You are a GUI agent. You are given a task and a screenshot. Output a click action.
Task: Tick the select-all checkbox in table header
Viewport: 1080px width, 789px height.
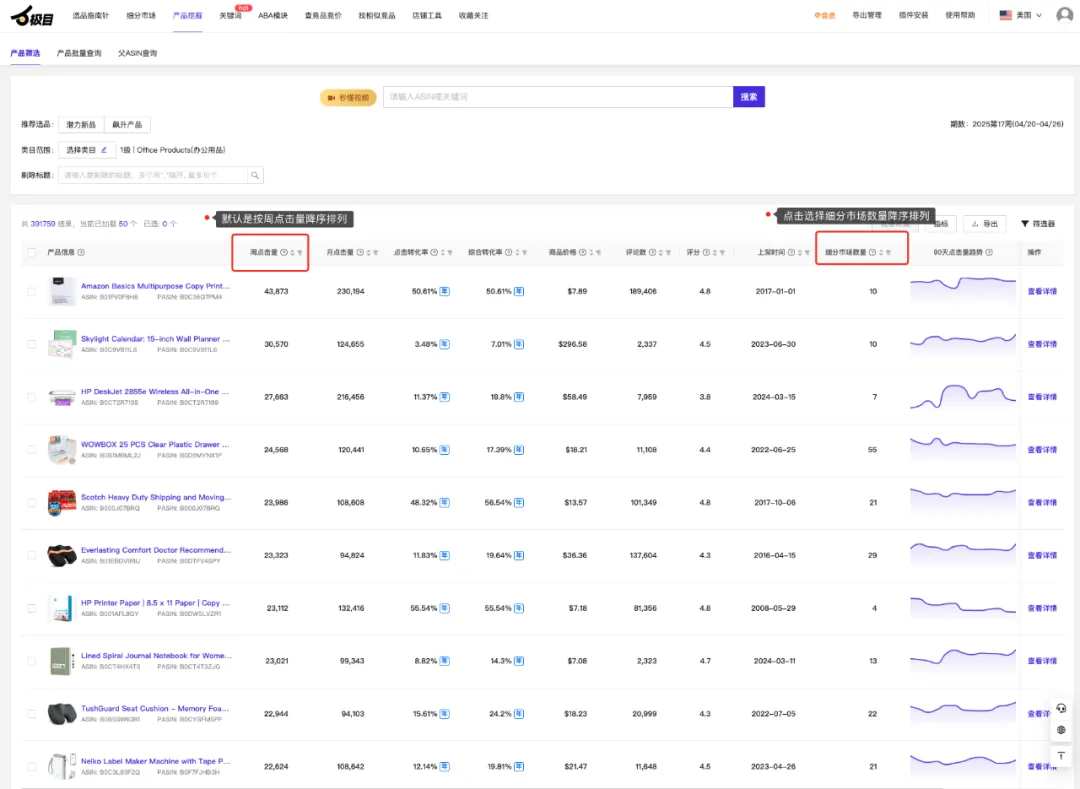32,253
